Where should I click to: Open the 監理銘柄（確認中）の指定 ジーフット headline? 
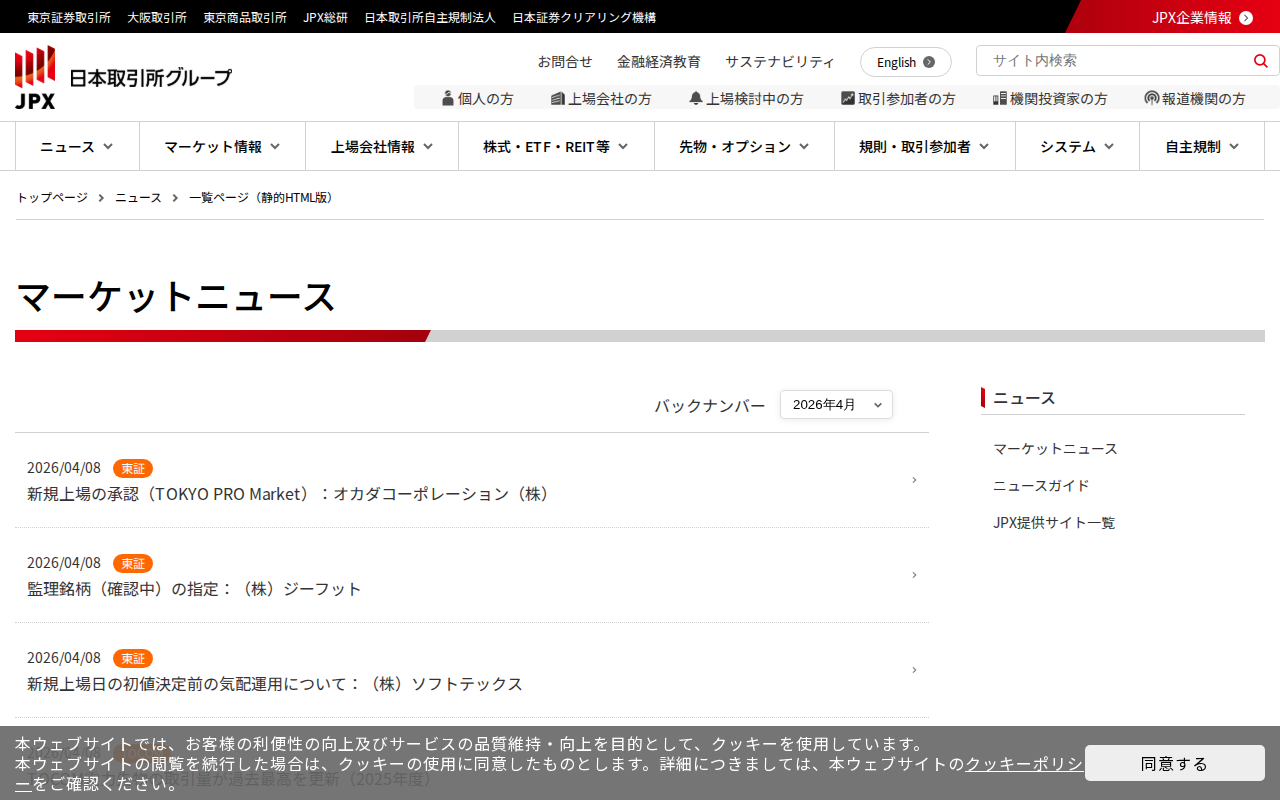pos(194,589)
